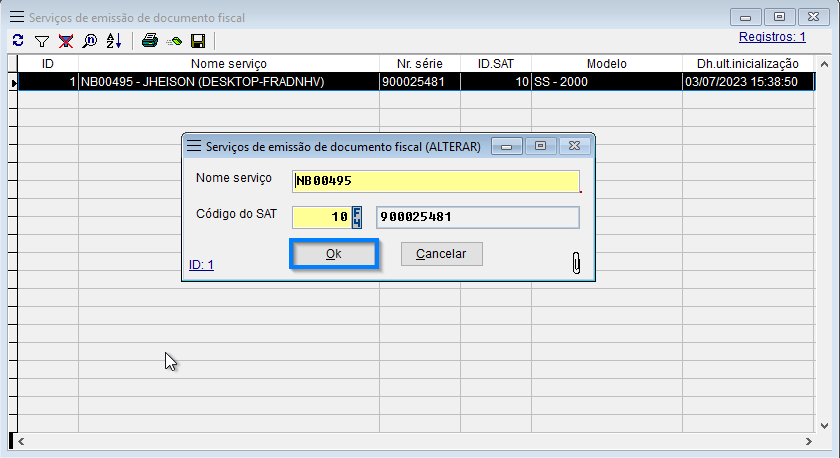Open the dialog's hamburger menu icon

click(x=194, y=146)
